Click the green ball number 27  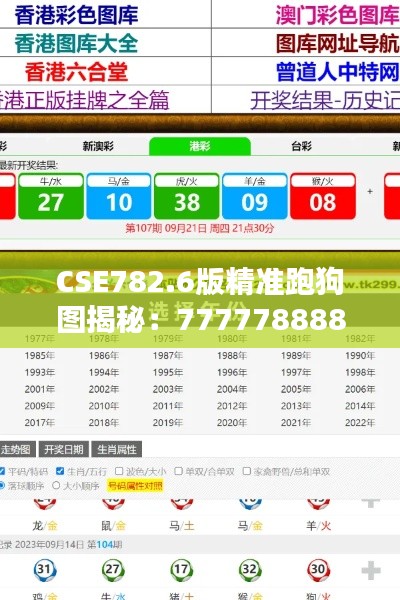pyautogui.click(x=51, y=196)
